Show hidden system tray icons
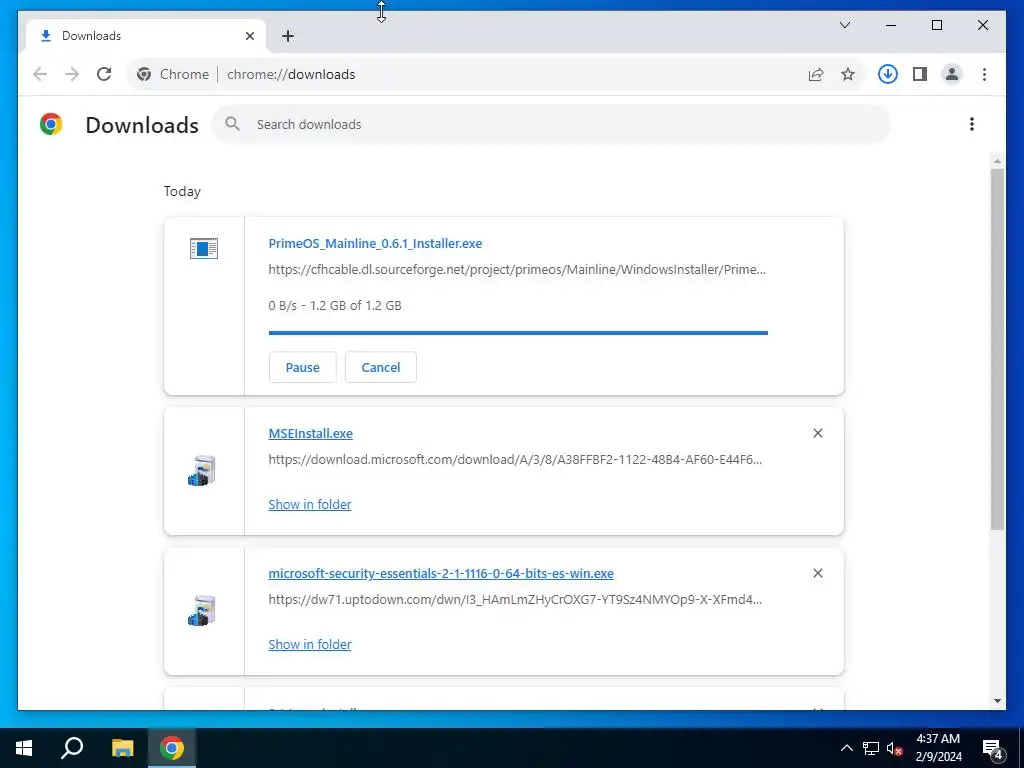This screenshot has width=1024, height=768. tap(846, 748)
